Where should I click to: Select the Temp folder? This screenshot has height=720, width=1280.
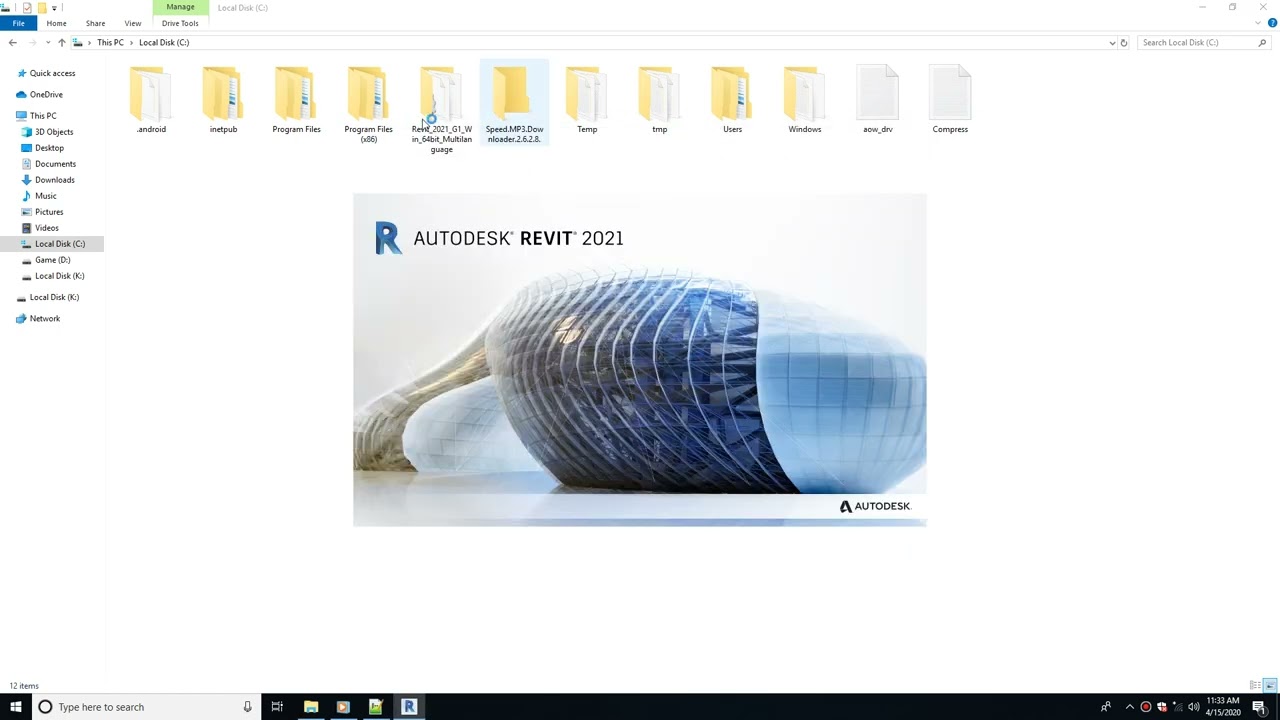(x=587, y=100)
